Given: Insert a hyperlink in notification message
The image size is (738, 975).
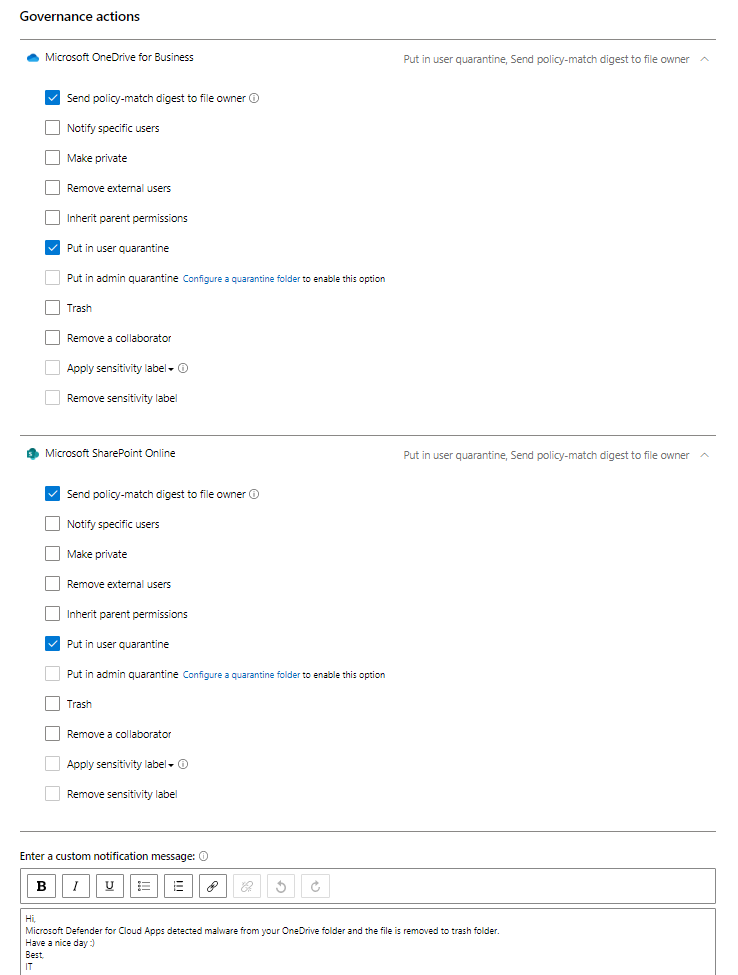Looking at the screenshot, I should [x=213, y=886].
